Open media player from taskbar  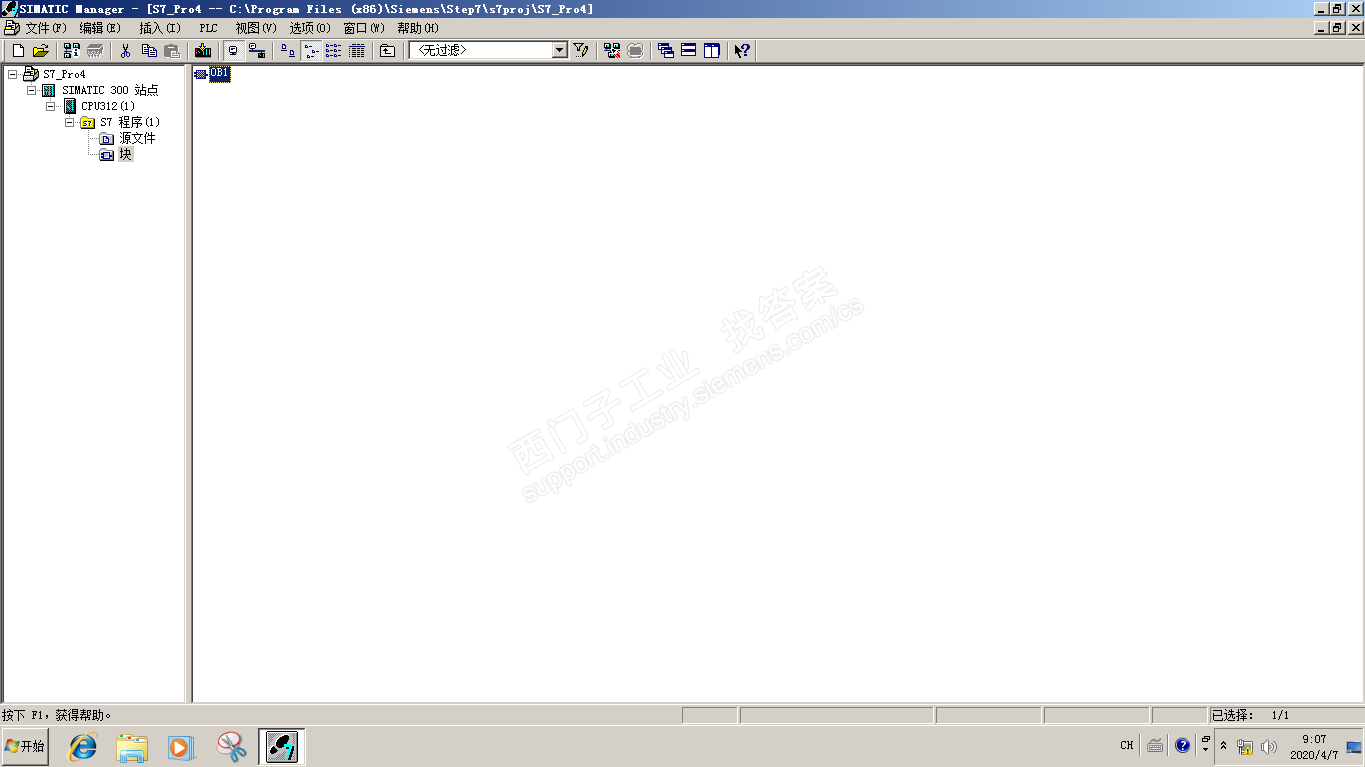tap(181, 746)
